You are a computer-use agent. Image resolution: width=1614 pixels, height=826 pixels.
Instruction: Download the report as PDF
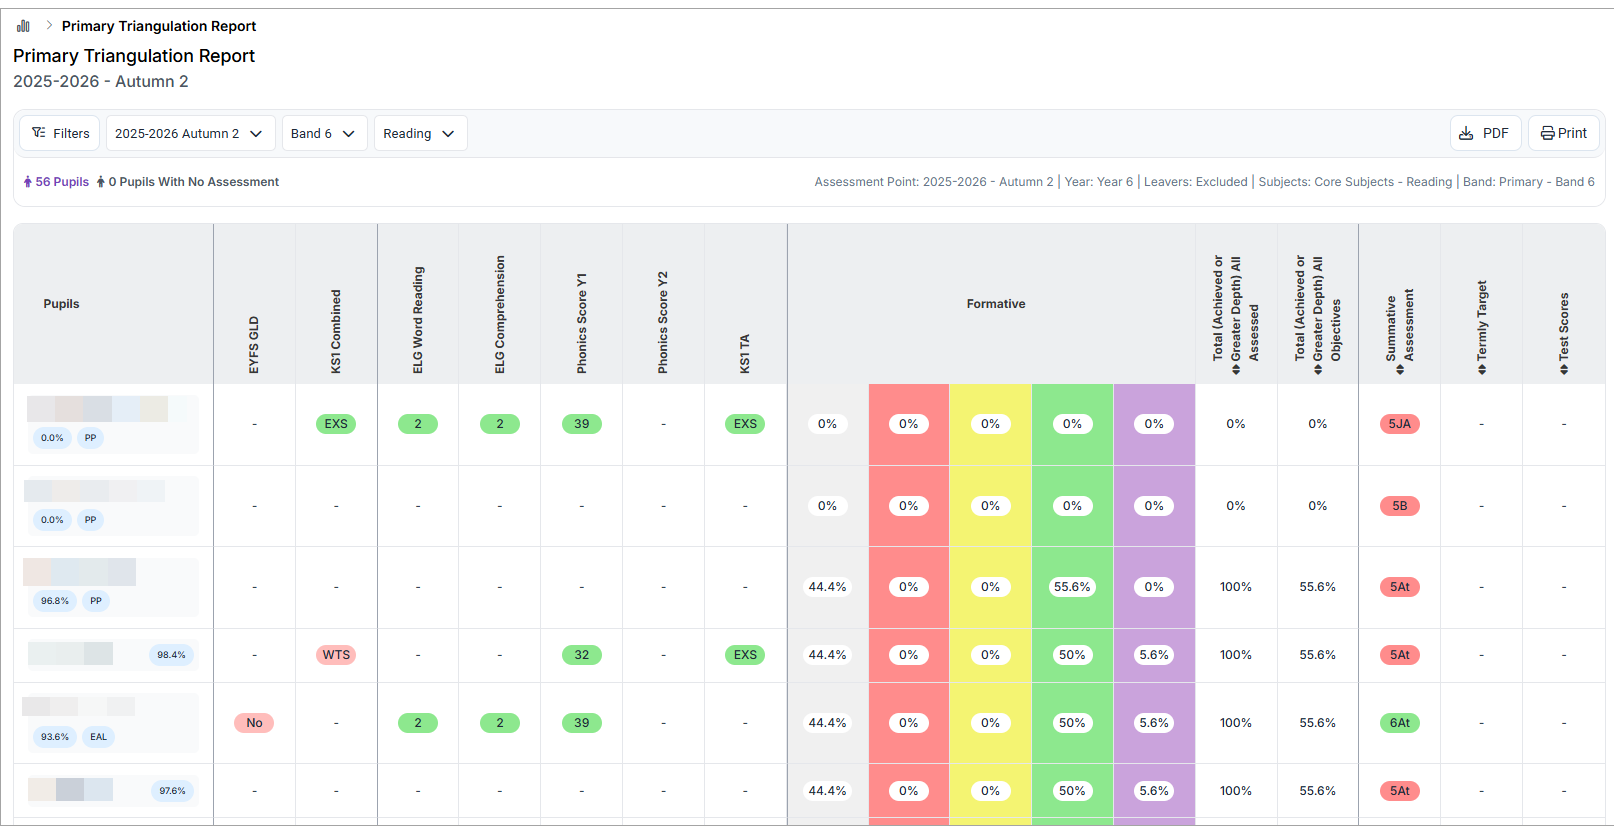[1484, 133]
